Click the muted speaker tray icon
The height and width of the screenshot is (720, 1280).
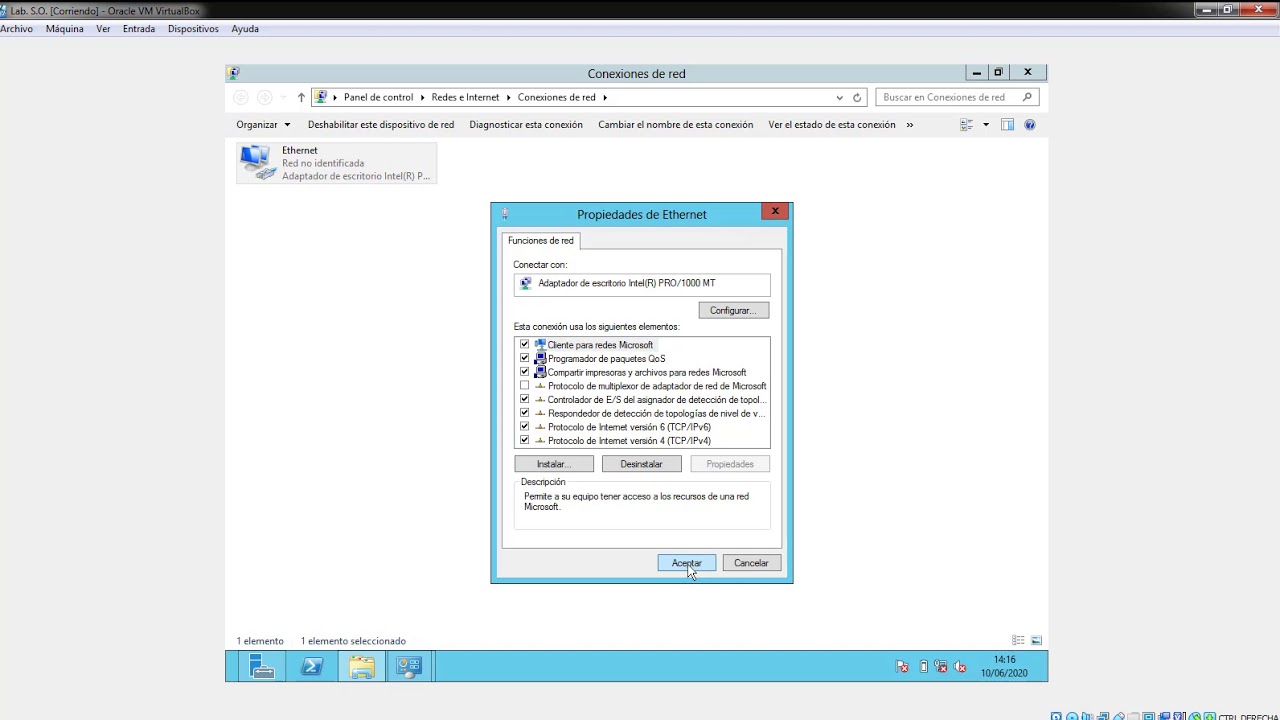point(961,667)
